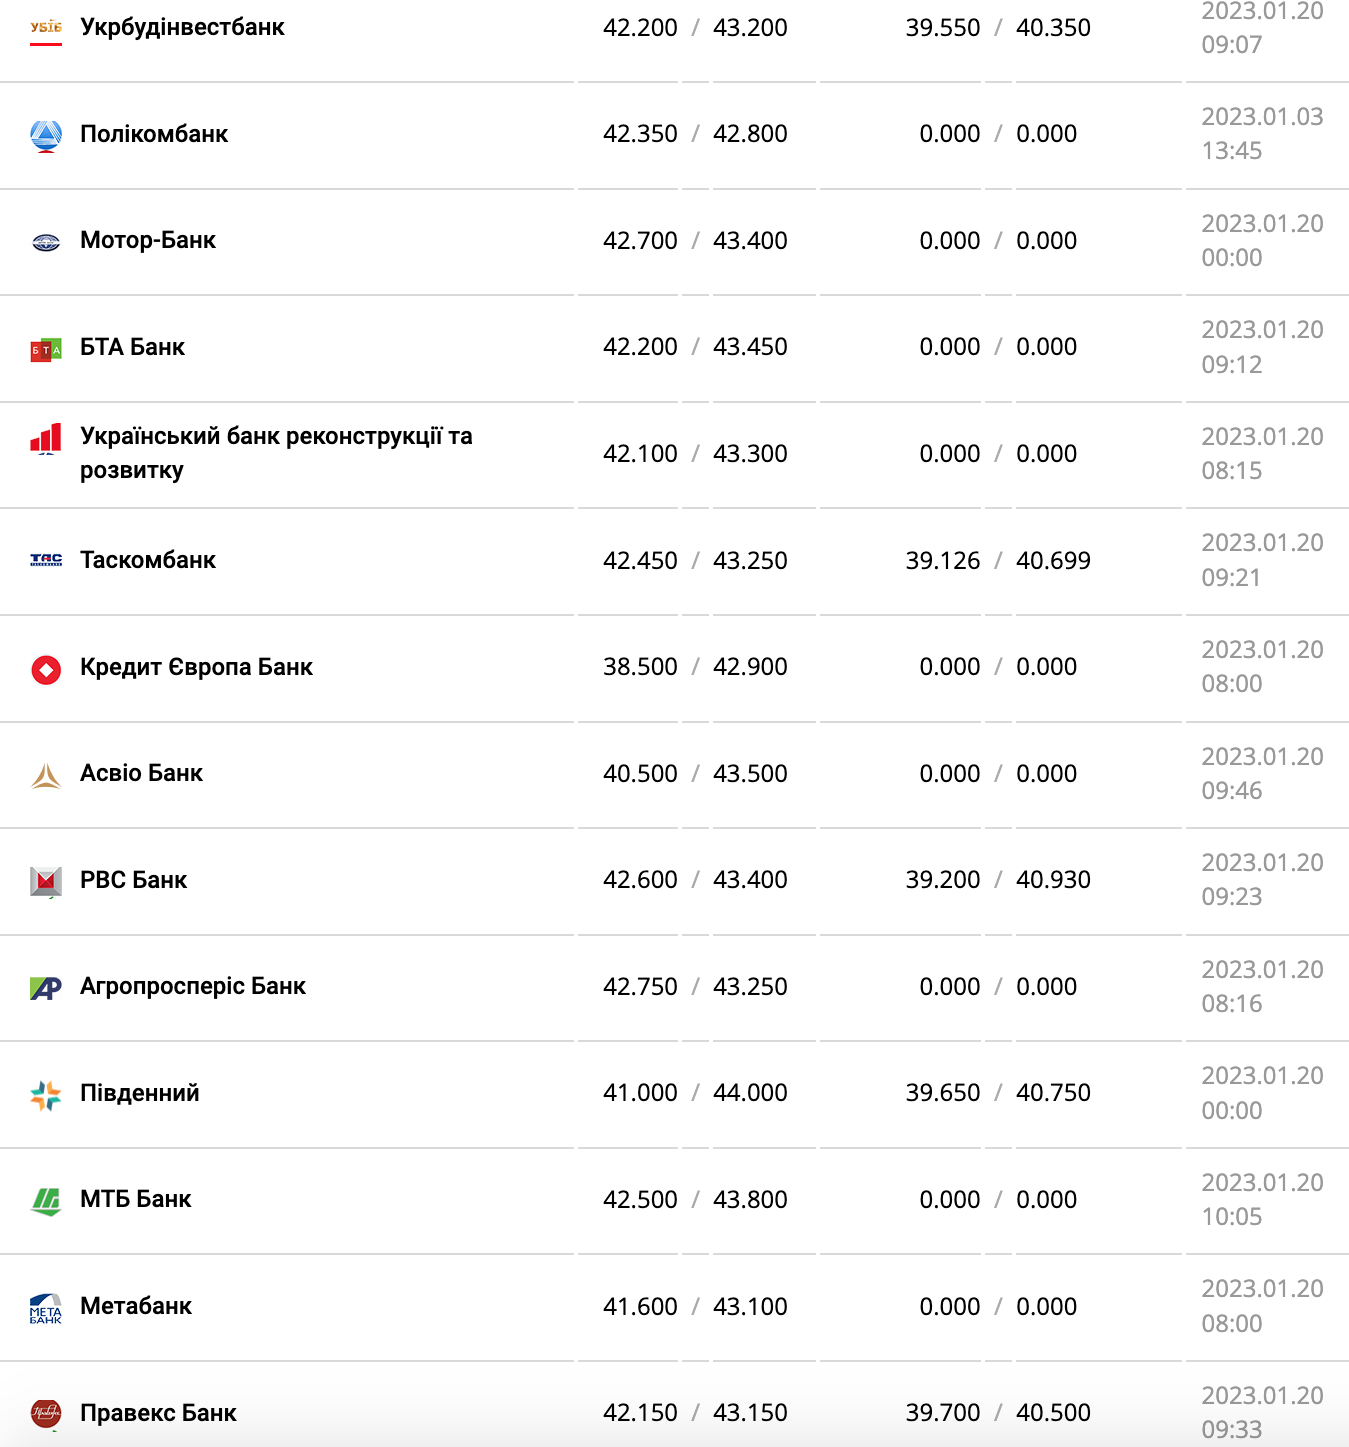Click the Таскомбанк logo icon
Viewport: 1349px width, 1447px height.
coord(46,560)
